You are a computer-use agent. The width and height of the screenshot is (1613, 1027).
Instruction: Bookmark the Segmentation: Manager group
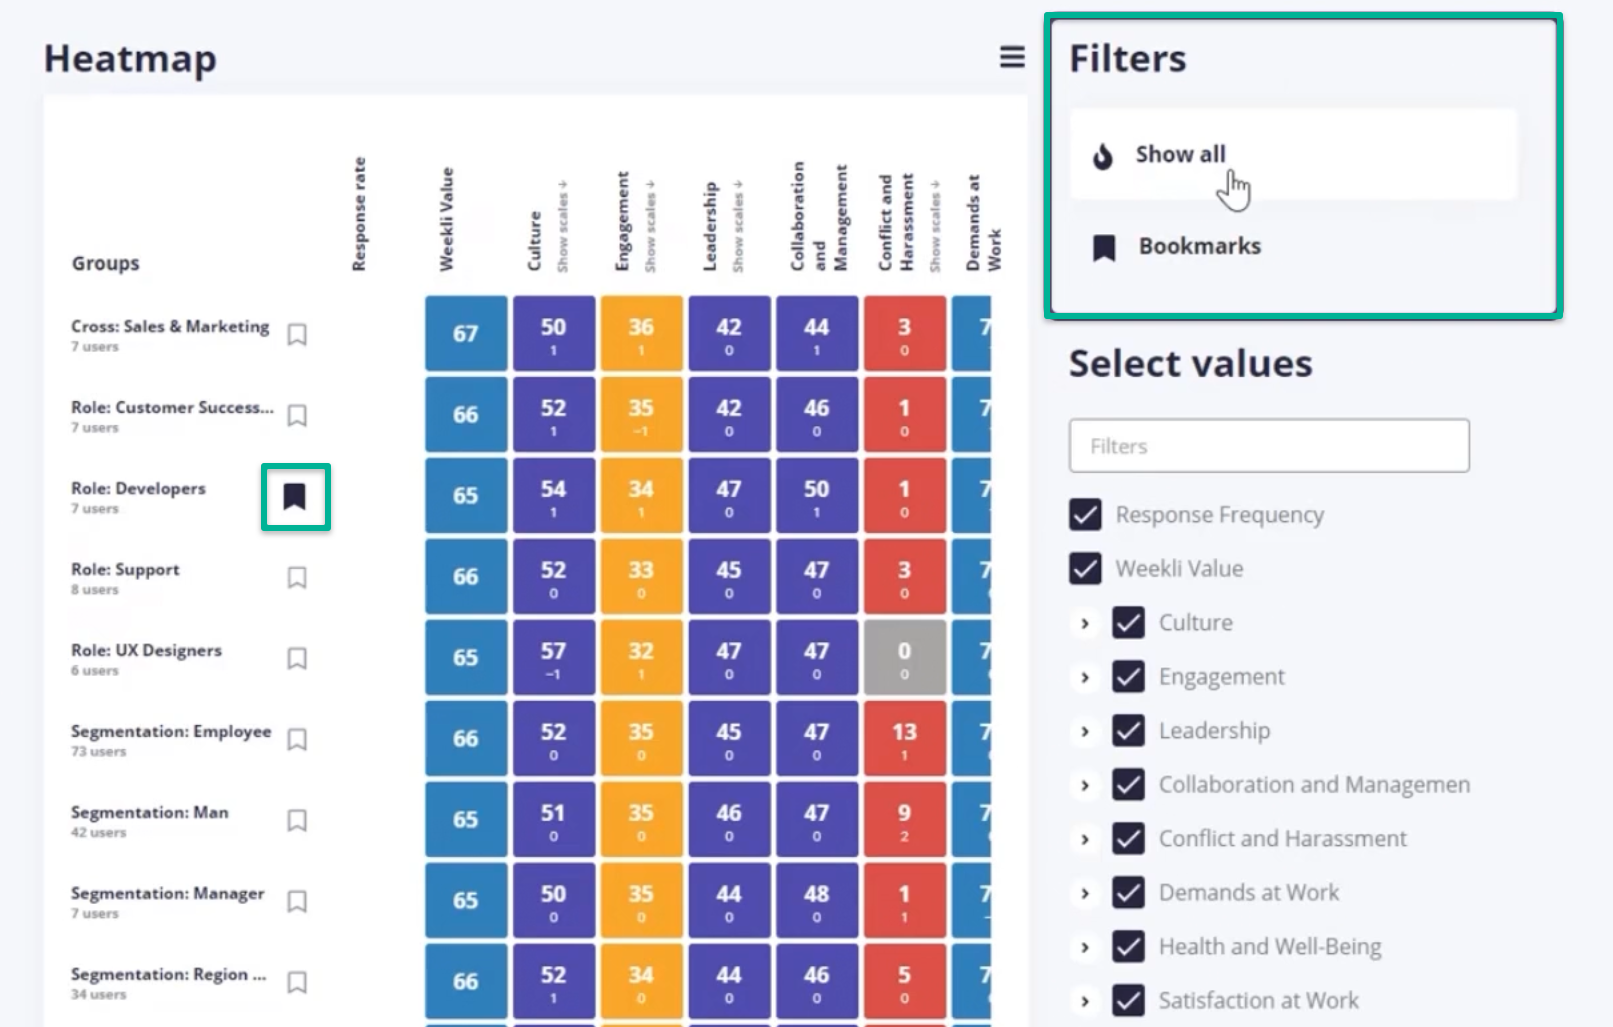click(x=297, y=901)
